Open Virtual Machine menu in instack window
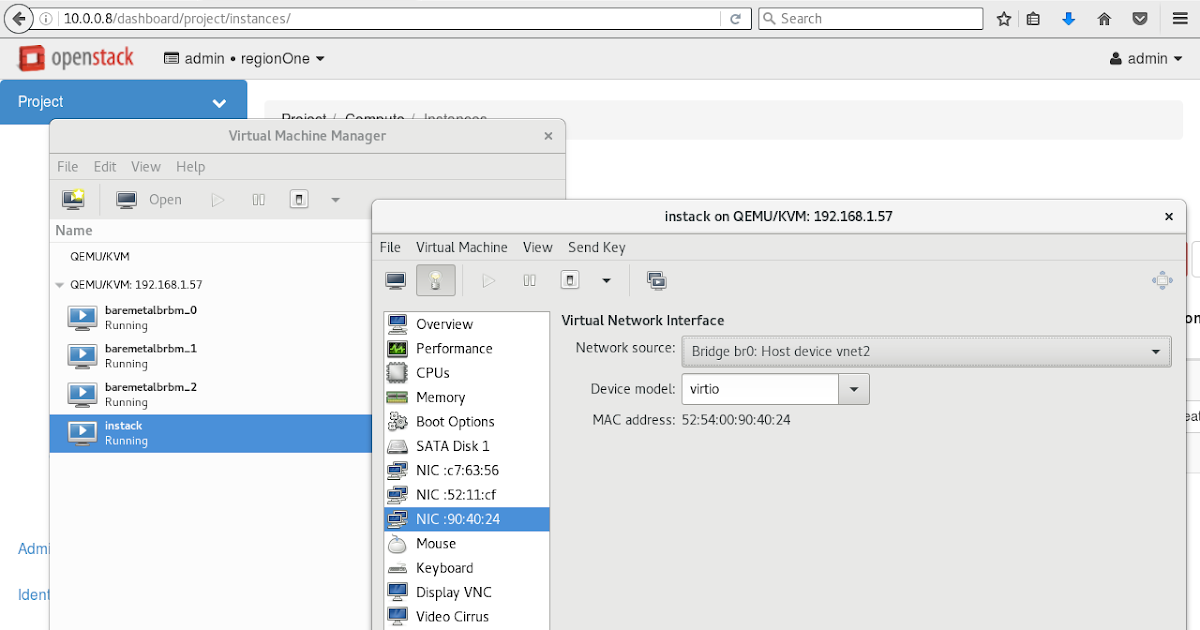 tap(462, 247)
